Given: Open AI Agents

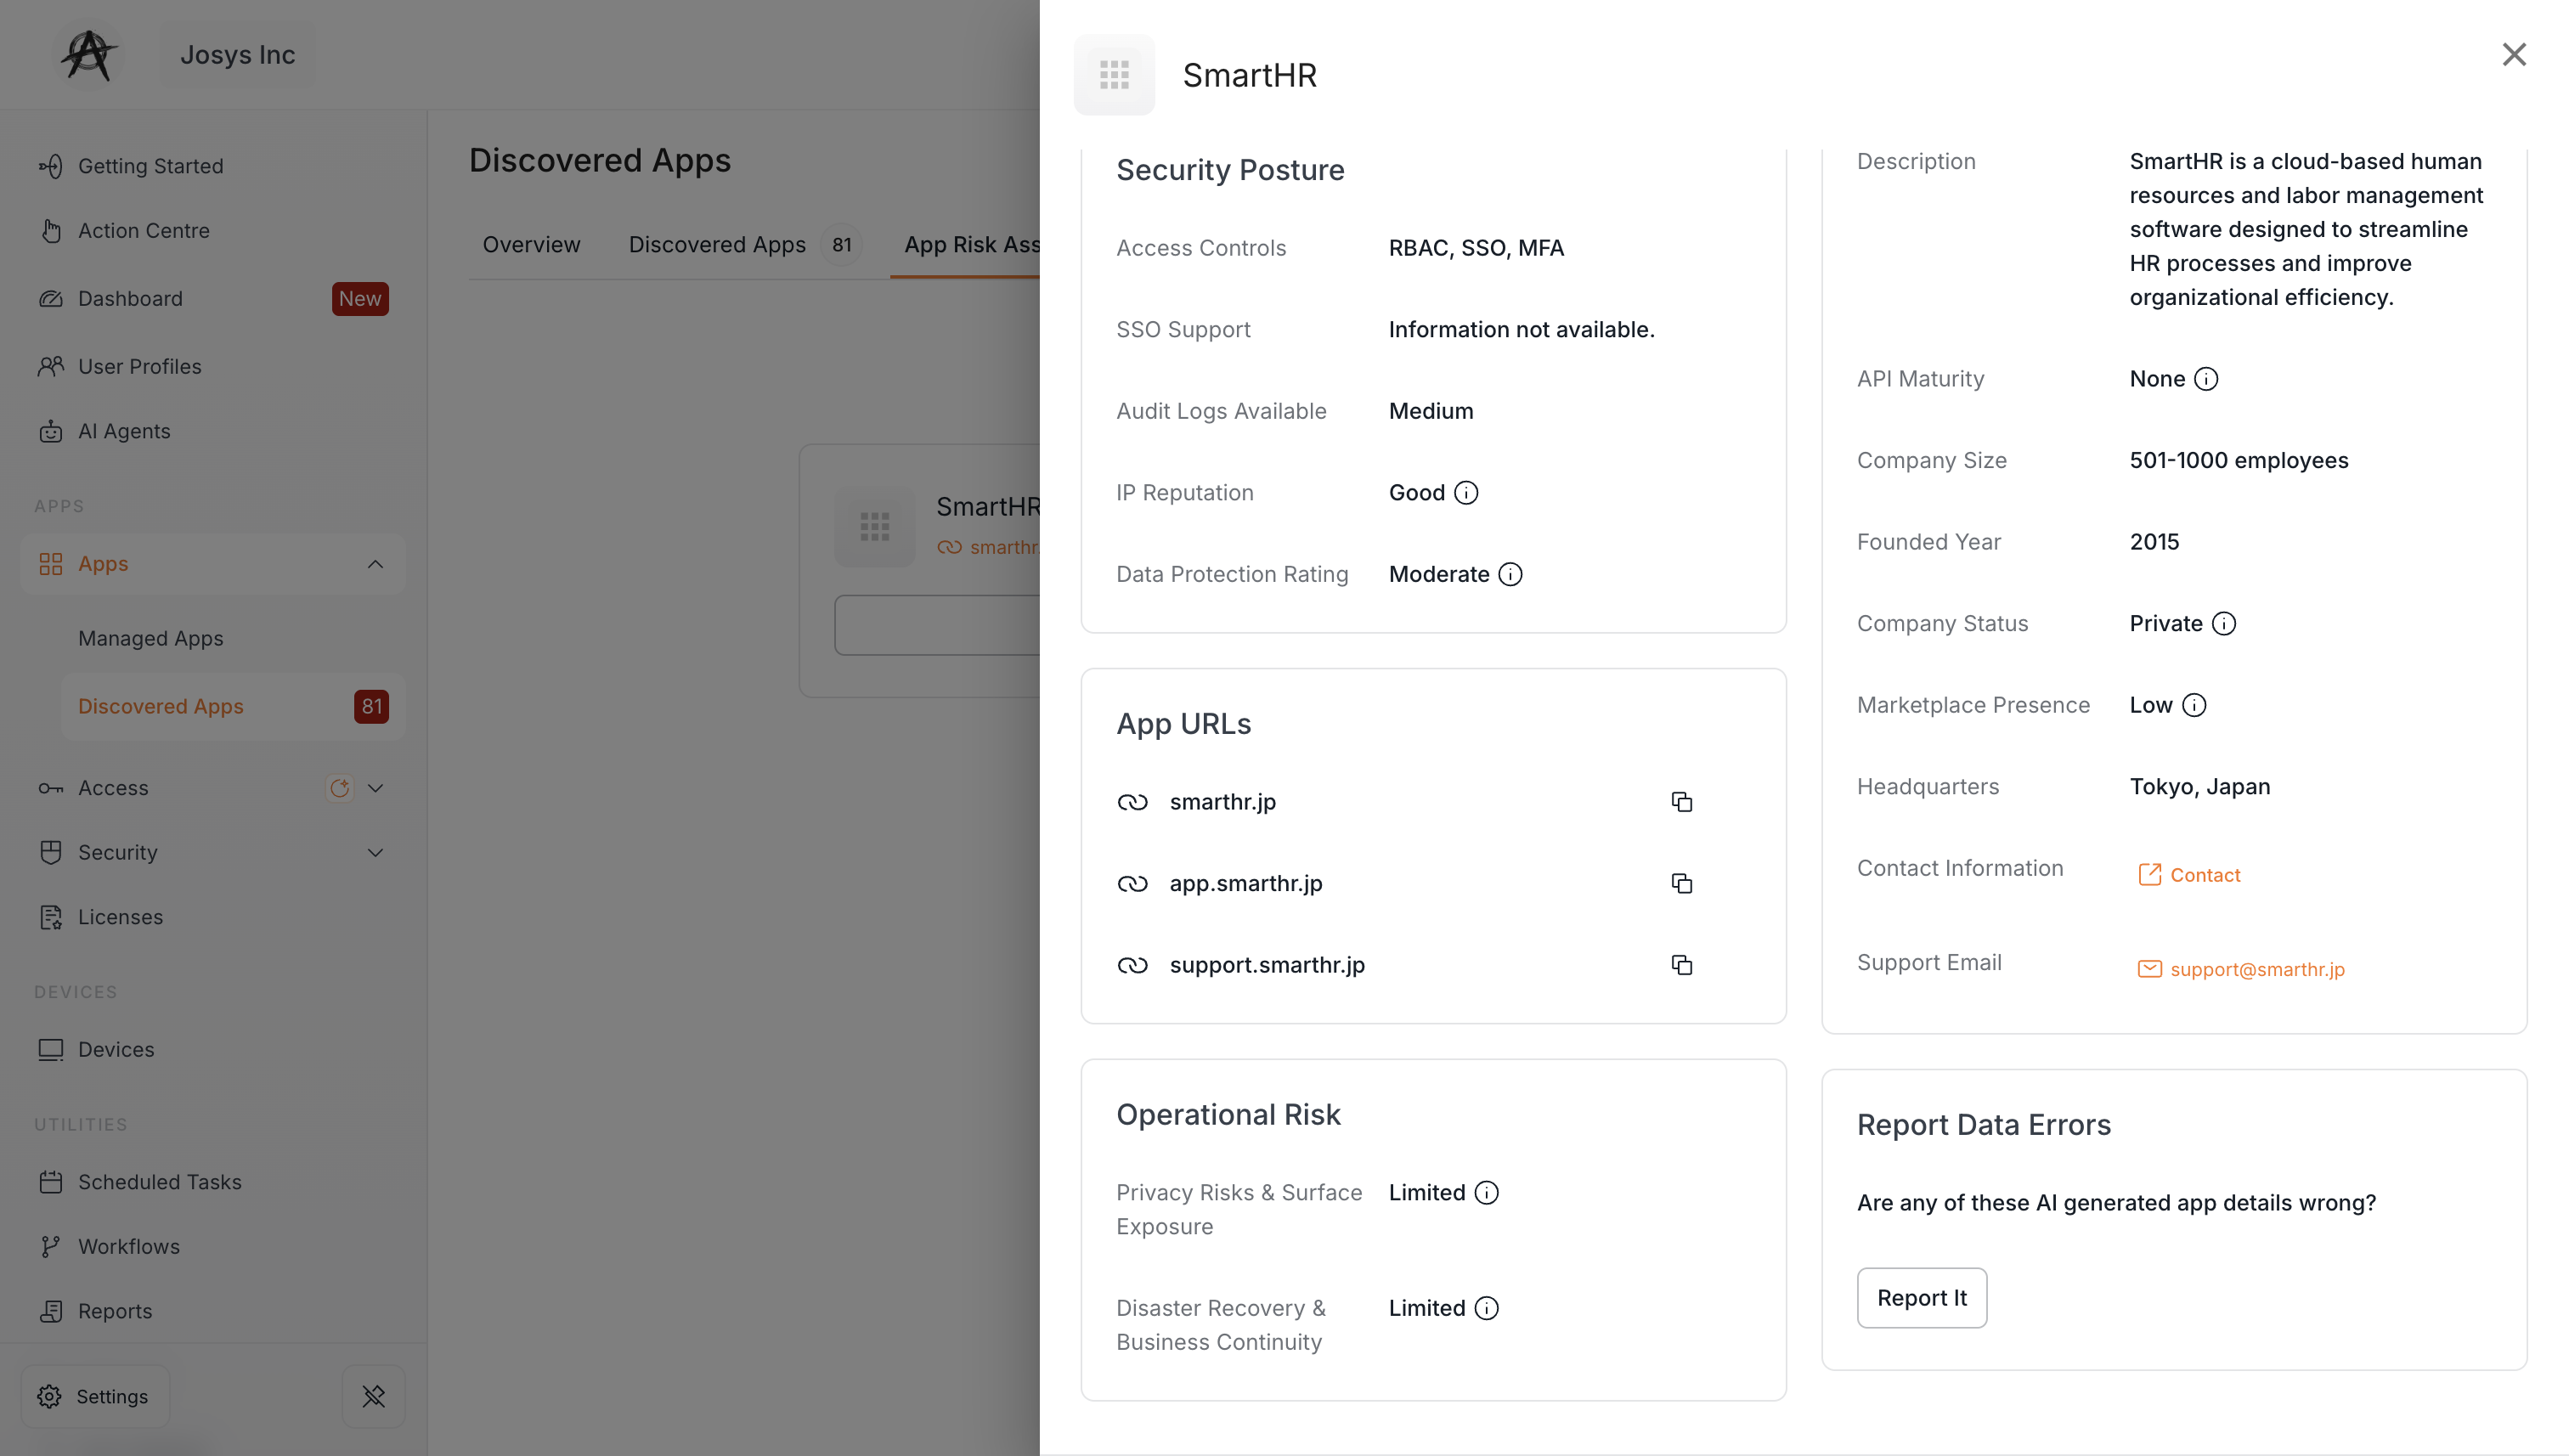Looking at the screenshot, I should 212,432.
